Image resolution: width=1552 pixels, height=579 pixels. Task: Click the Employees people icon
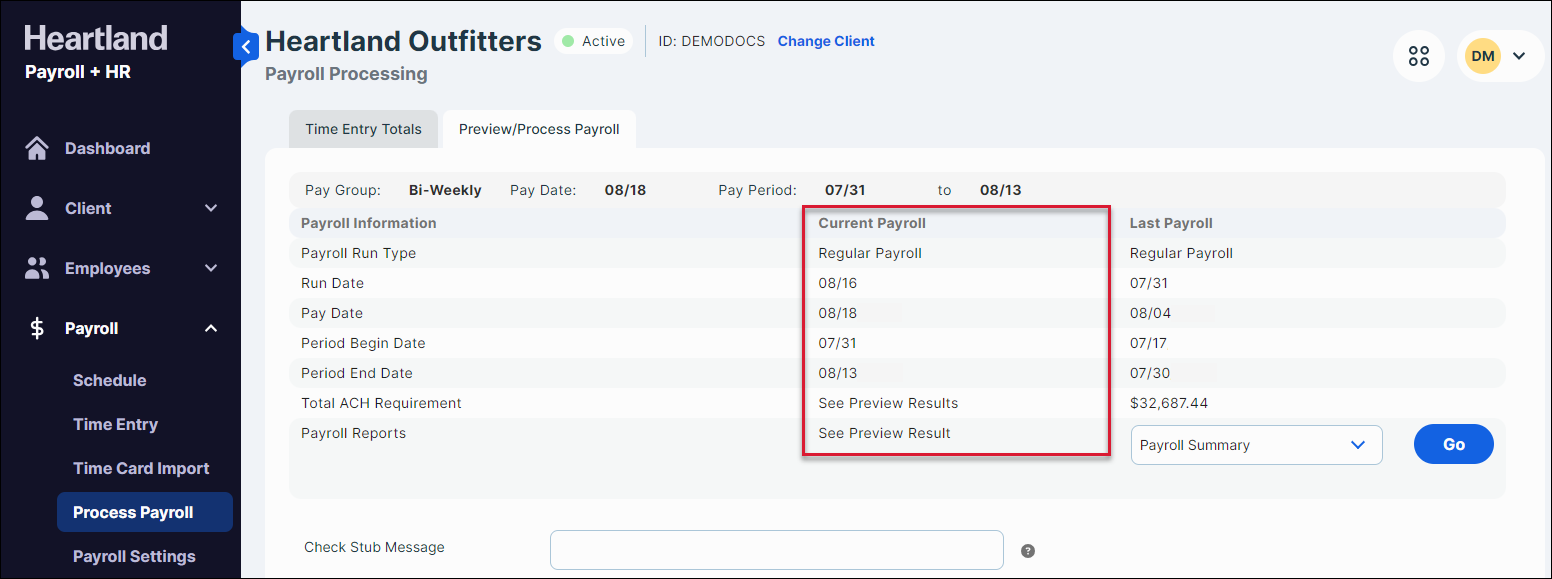(x=37, y=268)
